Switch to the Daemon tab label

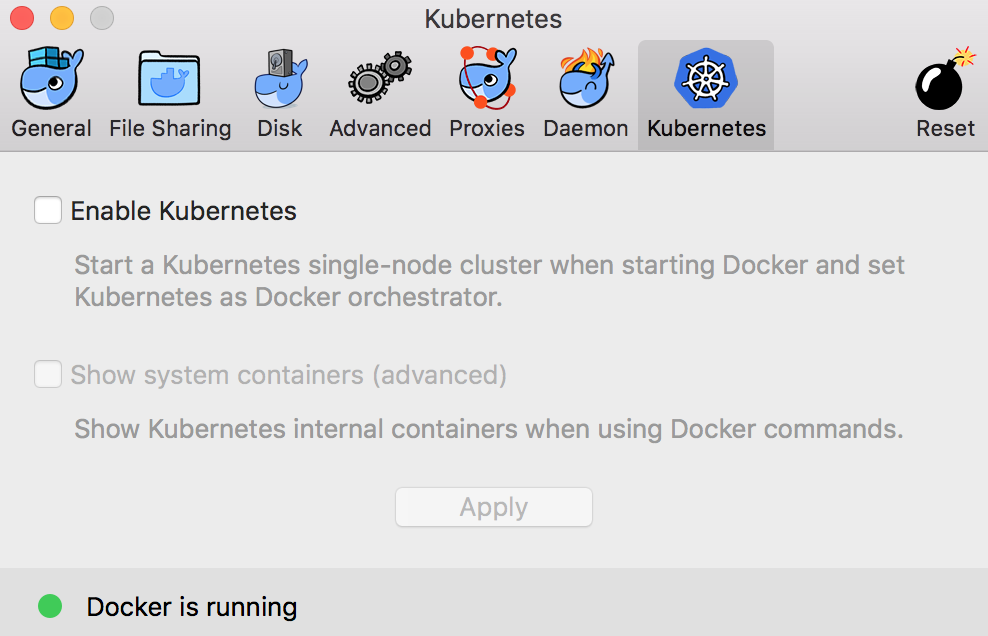tap(586, 128)
